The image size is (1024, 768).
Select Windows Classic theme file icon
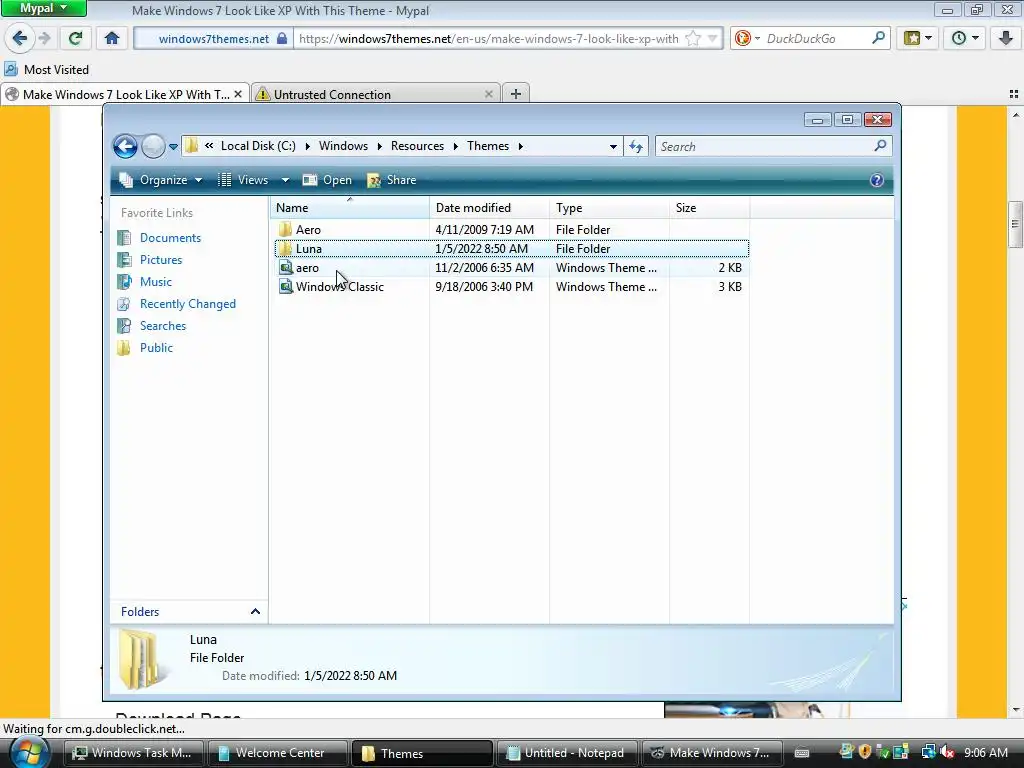285,287
